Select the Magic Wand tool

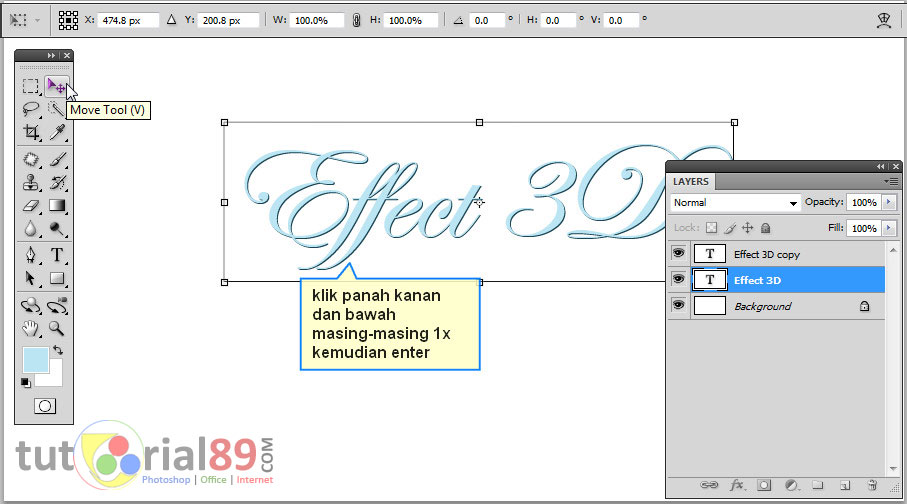(x=56, y=109)
